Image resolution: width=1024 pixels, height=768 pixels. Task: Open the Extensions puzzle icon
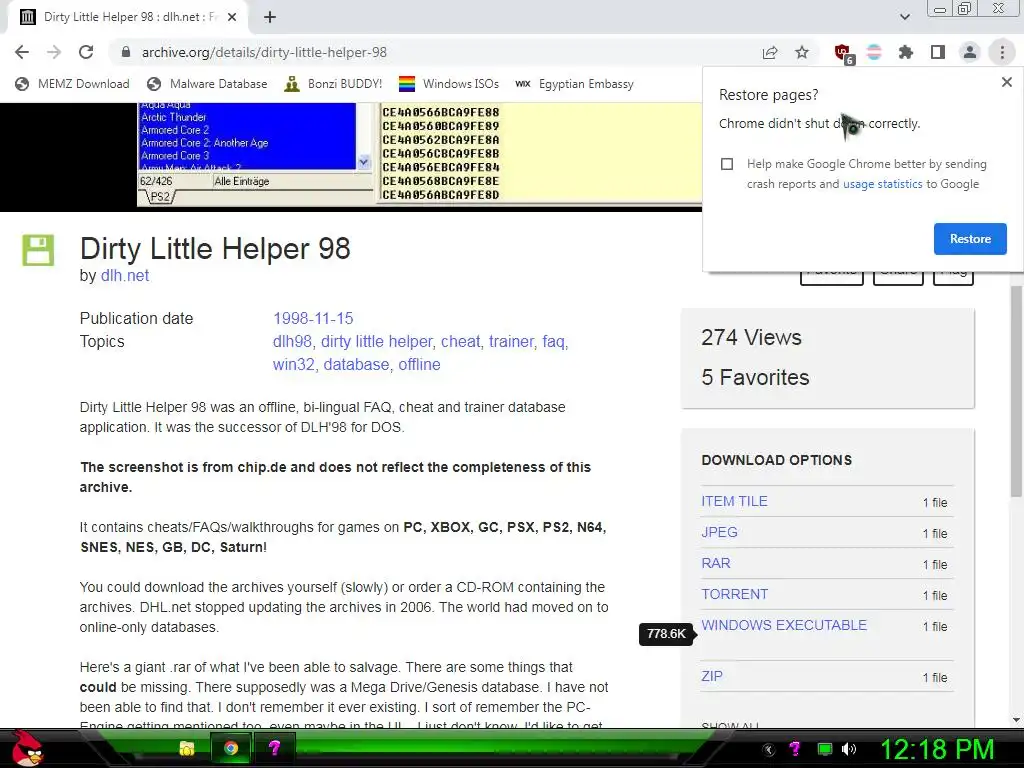(906, 52)
